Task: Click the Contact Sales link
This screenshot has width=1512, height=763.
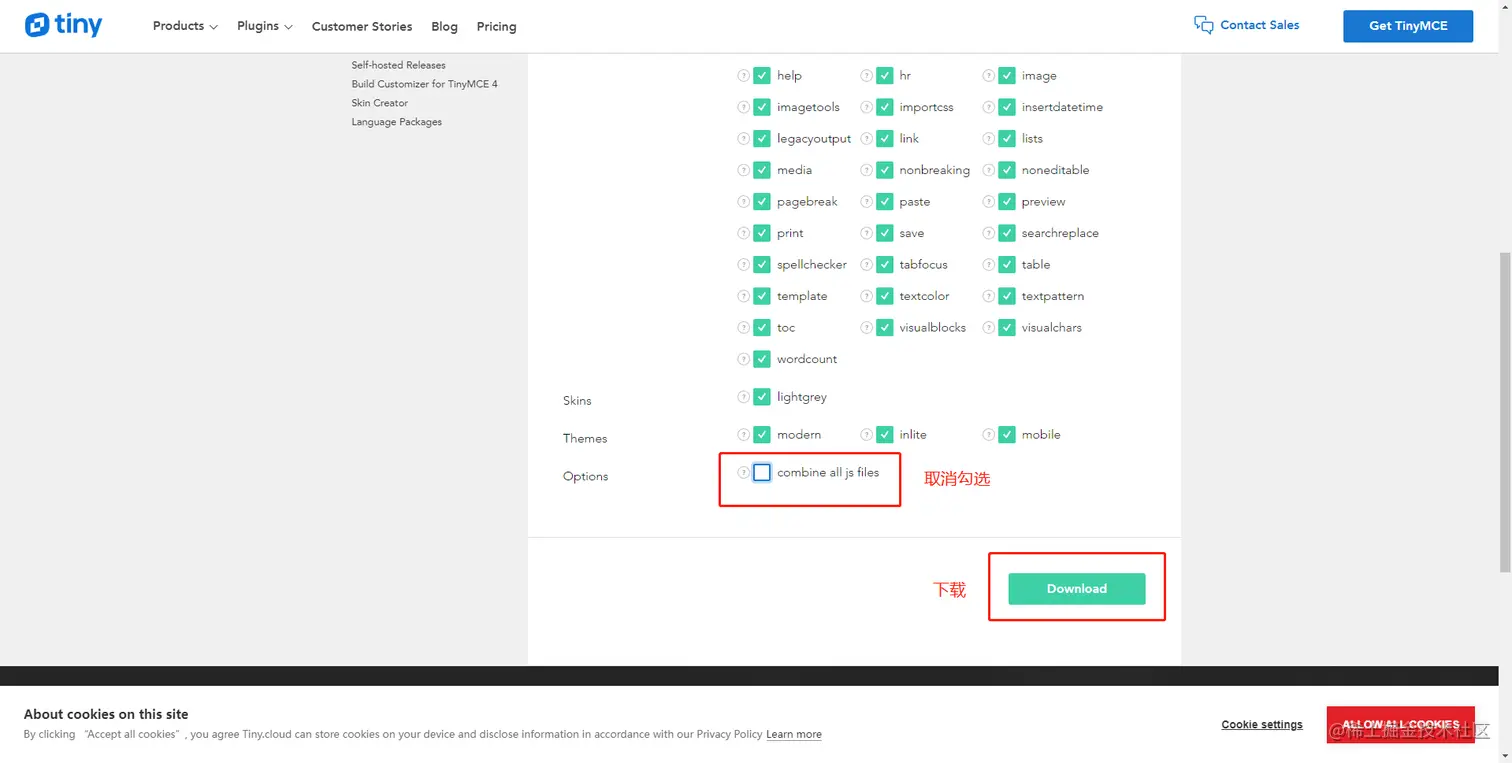Action: pos(1260,25)
